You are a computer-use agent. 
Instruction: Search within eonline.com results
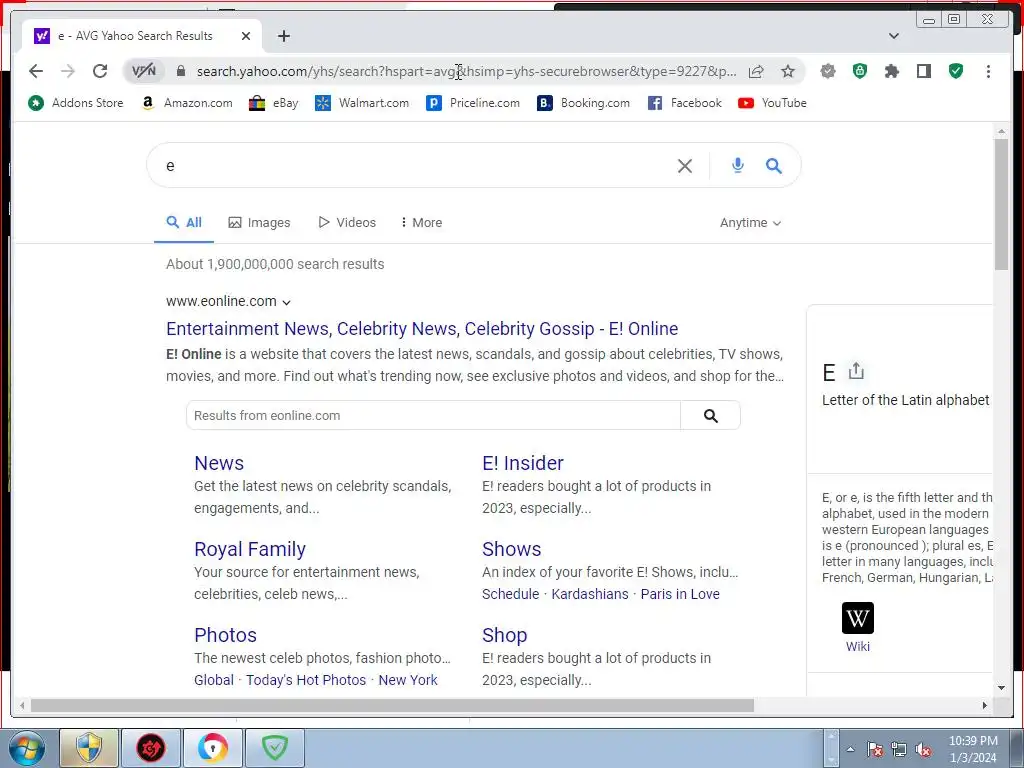(x=711, y=415)
